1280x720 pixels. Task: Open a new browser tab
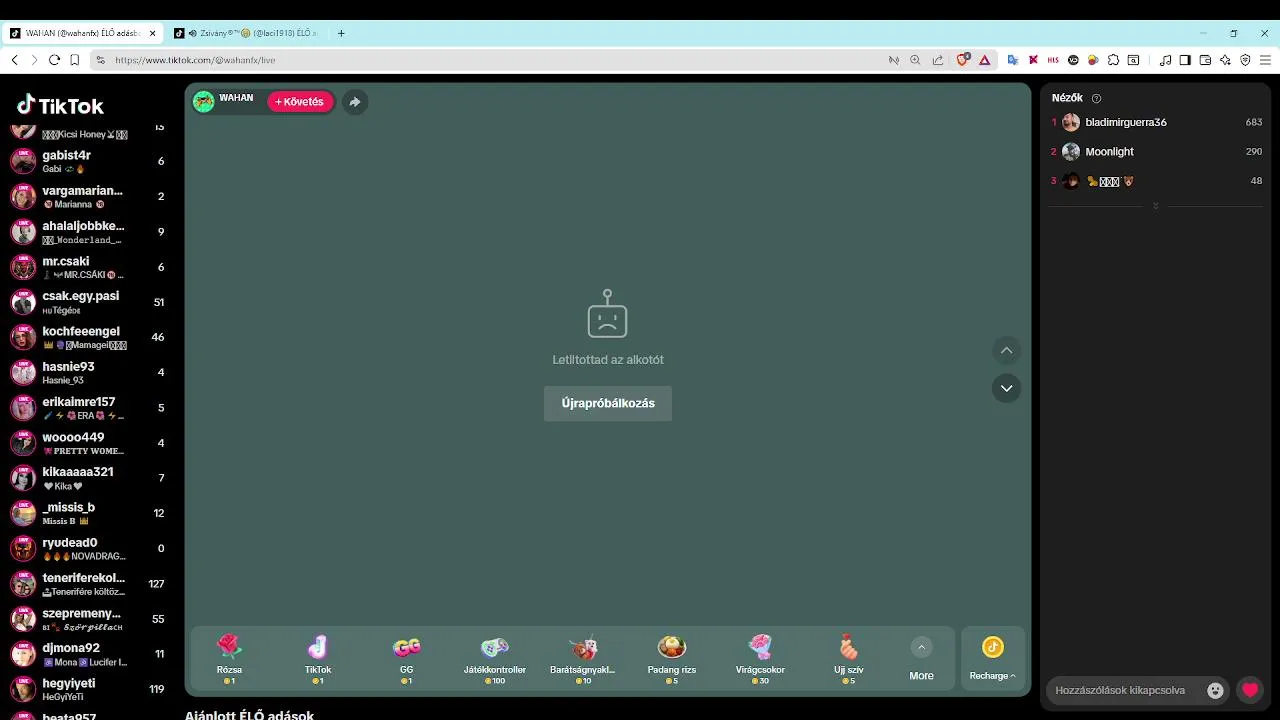pos(341,33)
